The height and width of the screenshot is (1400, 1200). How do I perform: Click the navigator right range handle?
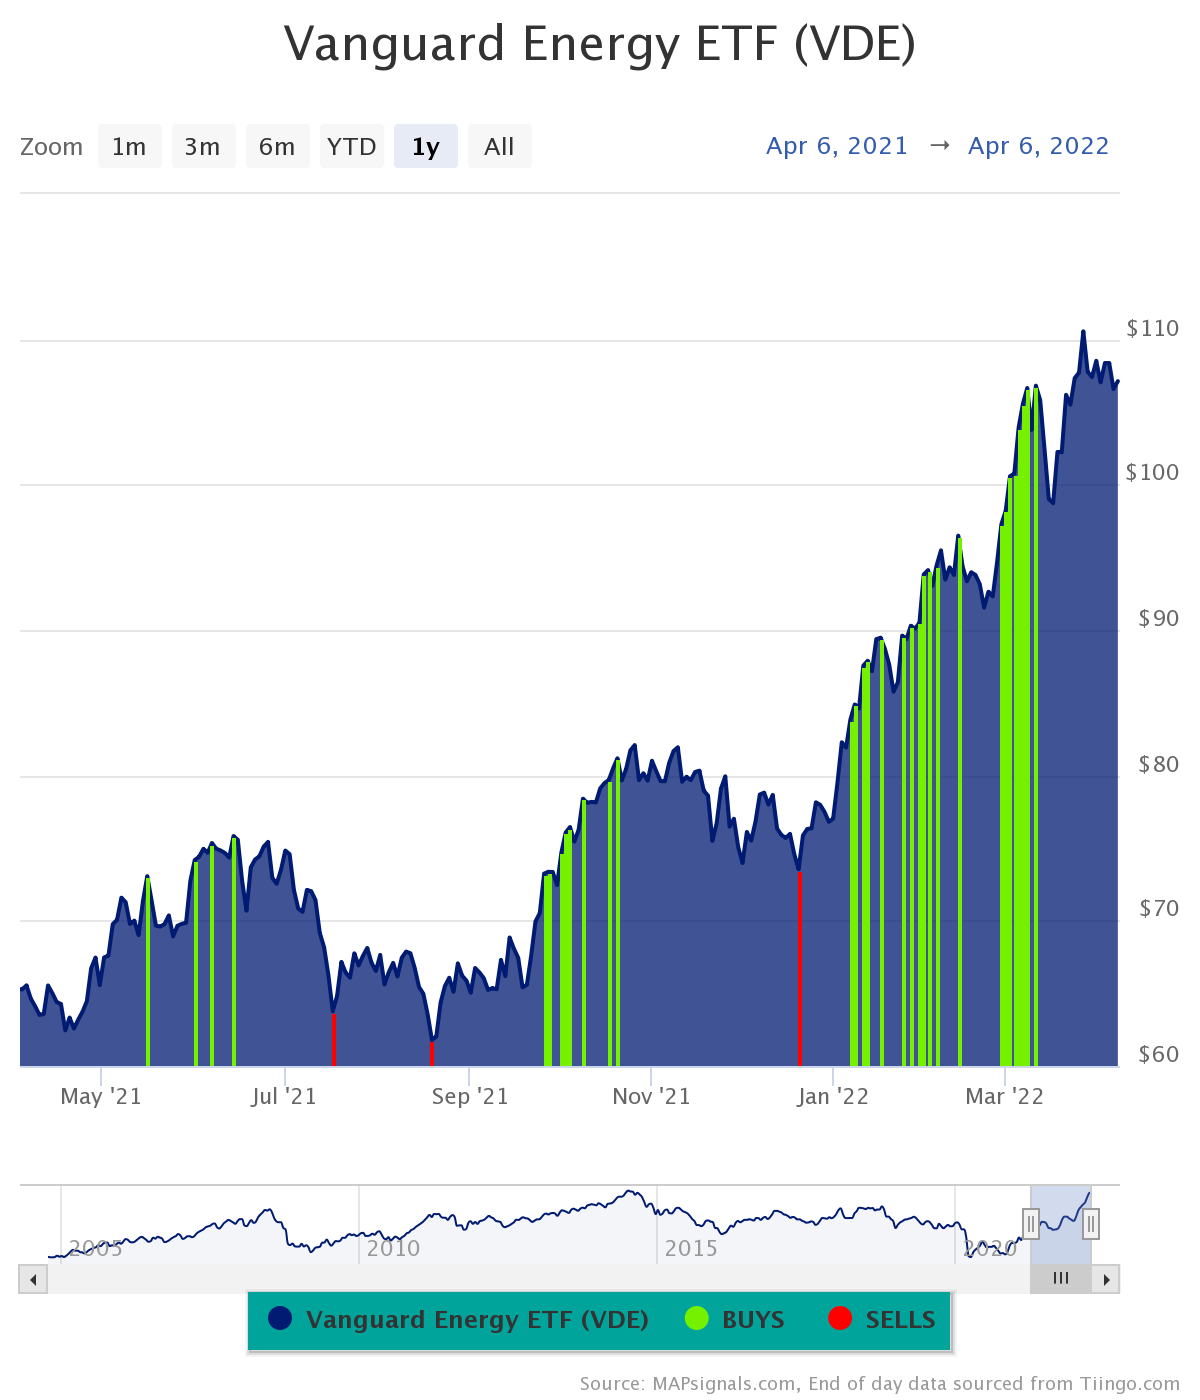pyautogui.click(x=1091, y=1223)
